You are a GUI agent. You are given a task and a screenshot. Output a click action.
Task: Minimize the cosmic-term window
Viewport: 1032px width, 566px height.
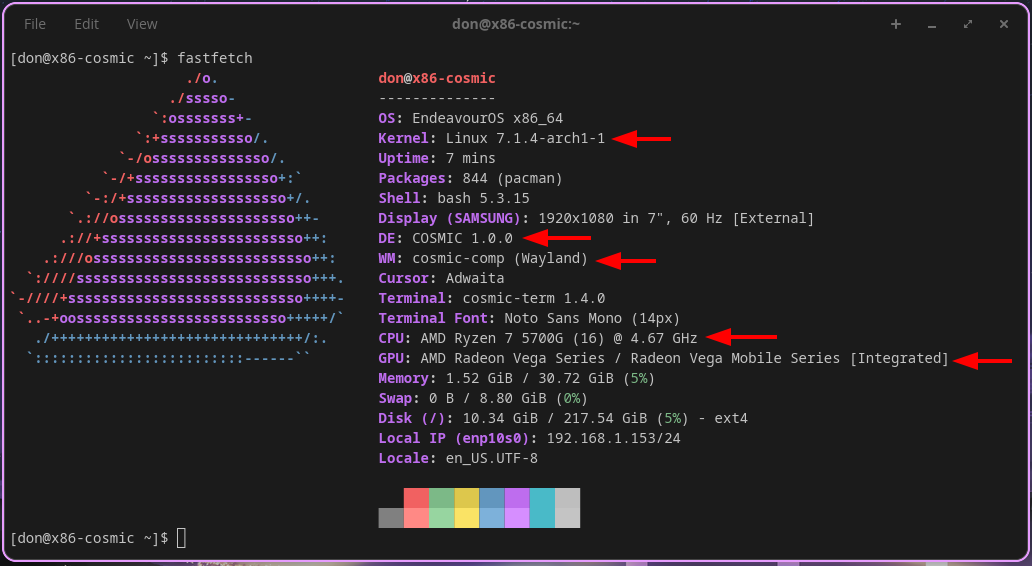pyautogui.click(x=932, y=24)
